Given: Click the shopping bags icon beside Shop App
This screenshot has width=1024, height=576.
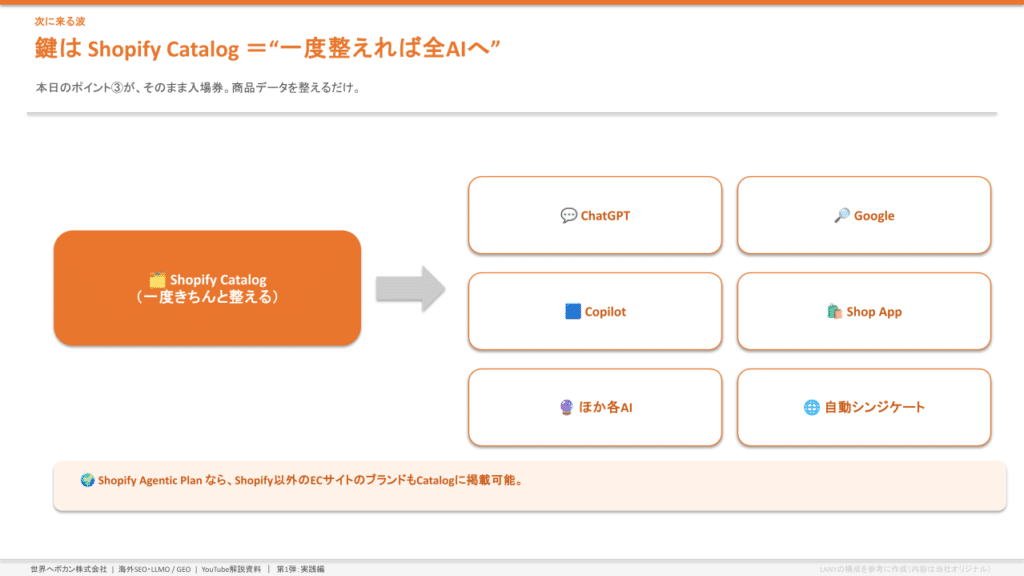Looking at the screenshot, I should tap(834, 312).
